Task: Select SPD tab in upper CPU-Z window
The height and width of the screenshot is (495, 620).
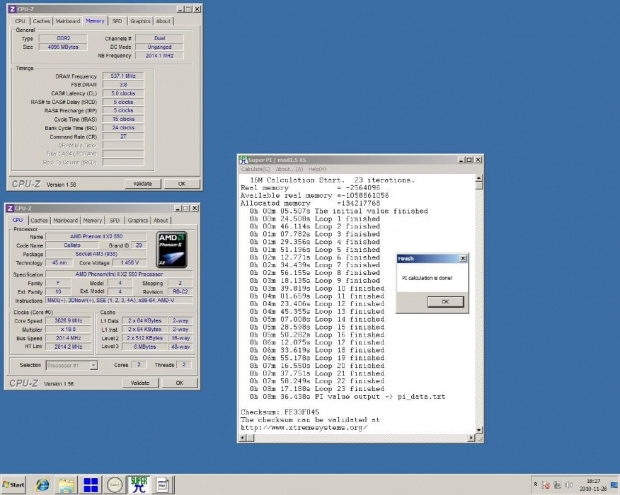Action: (x=117, y=21)
